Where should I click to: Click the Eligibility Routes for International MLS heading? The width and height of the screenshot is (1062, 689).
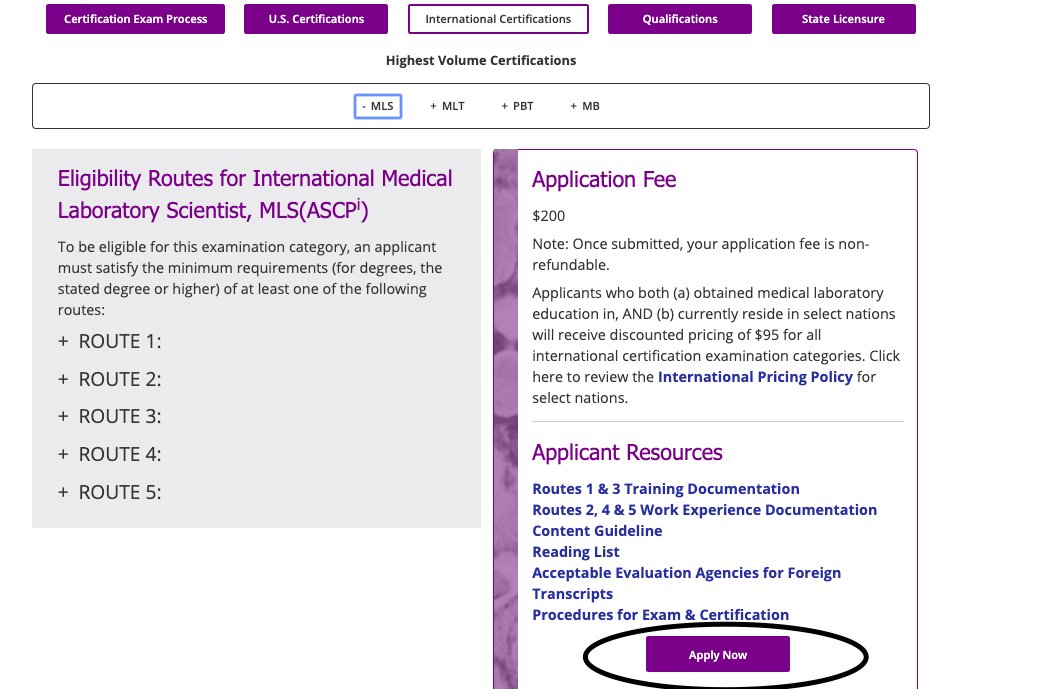click(255, 194)
